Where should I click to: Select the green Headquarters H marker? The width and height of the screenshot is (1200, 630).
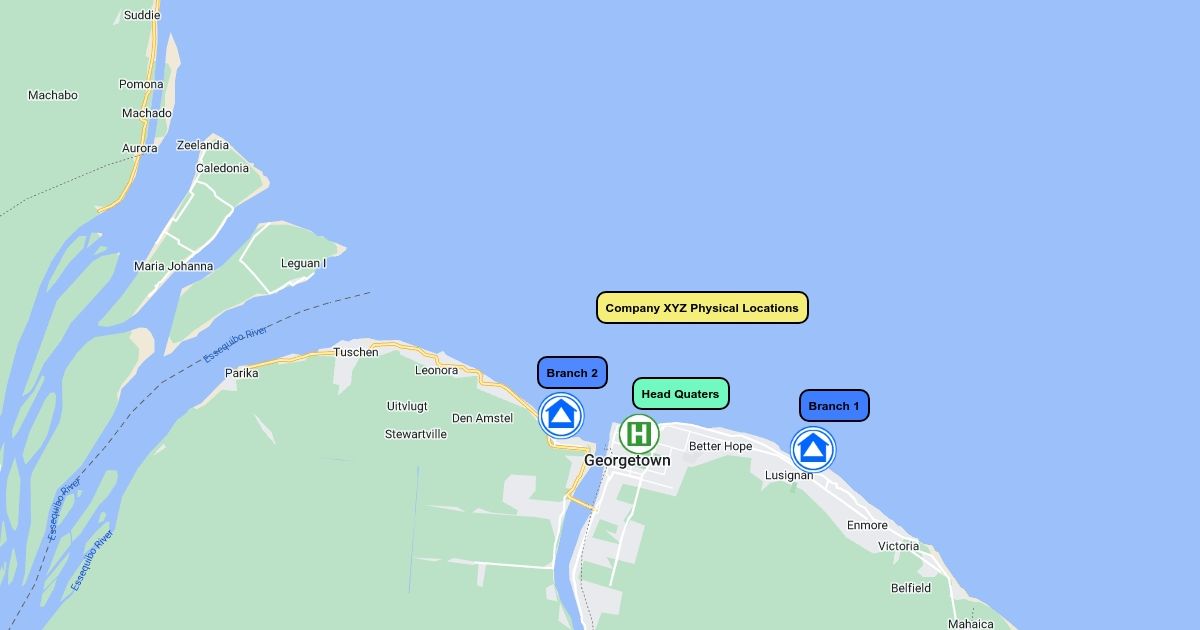tap(638, 435)
